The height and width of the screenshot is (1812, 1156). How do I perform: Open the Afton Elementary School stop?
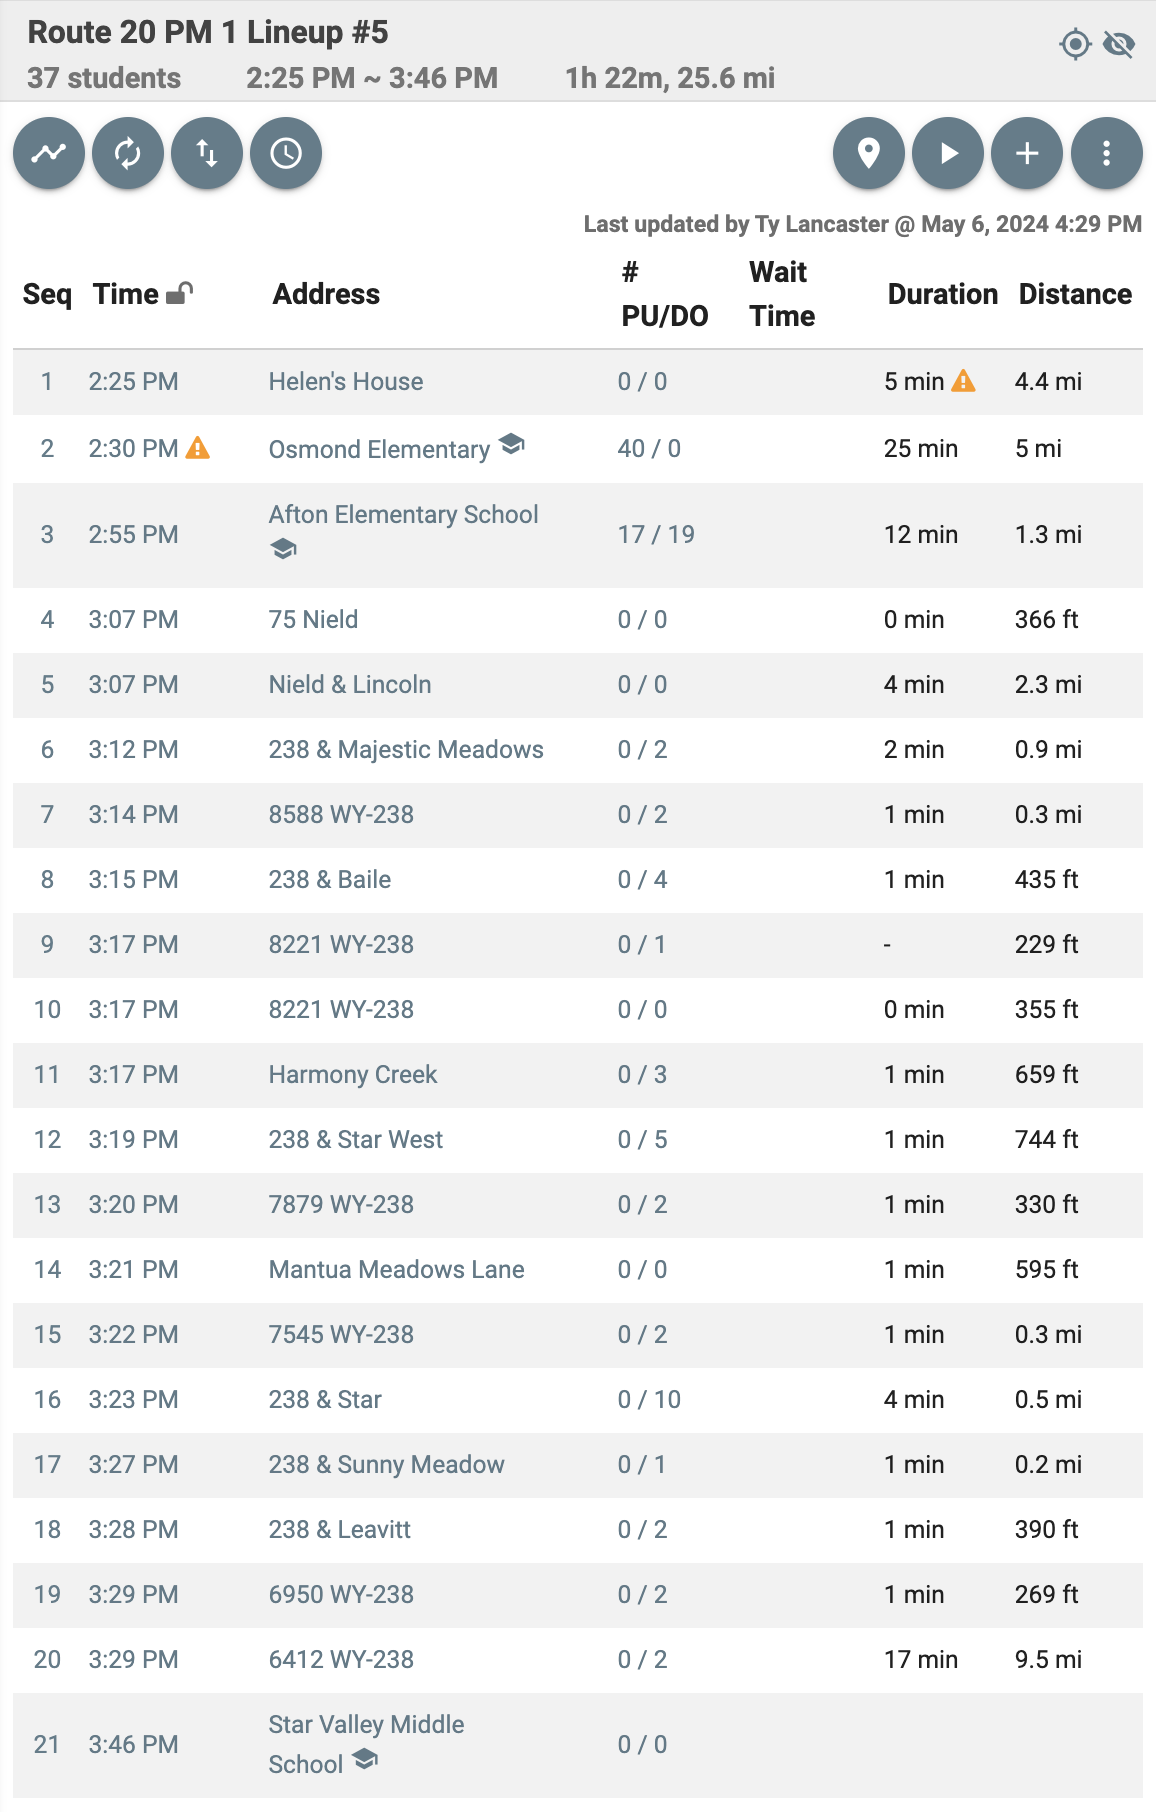pyautogui.click(x=403, y=514)
